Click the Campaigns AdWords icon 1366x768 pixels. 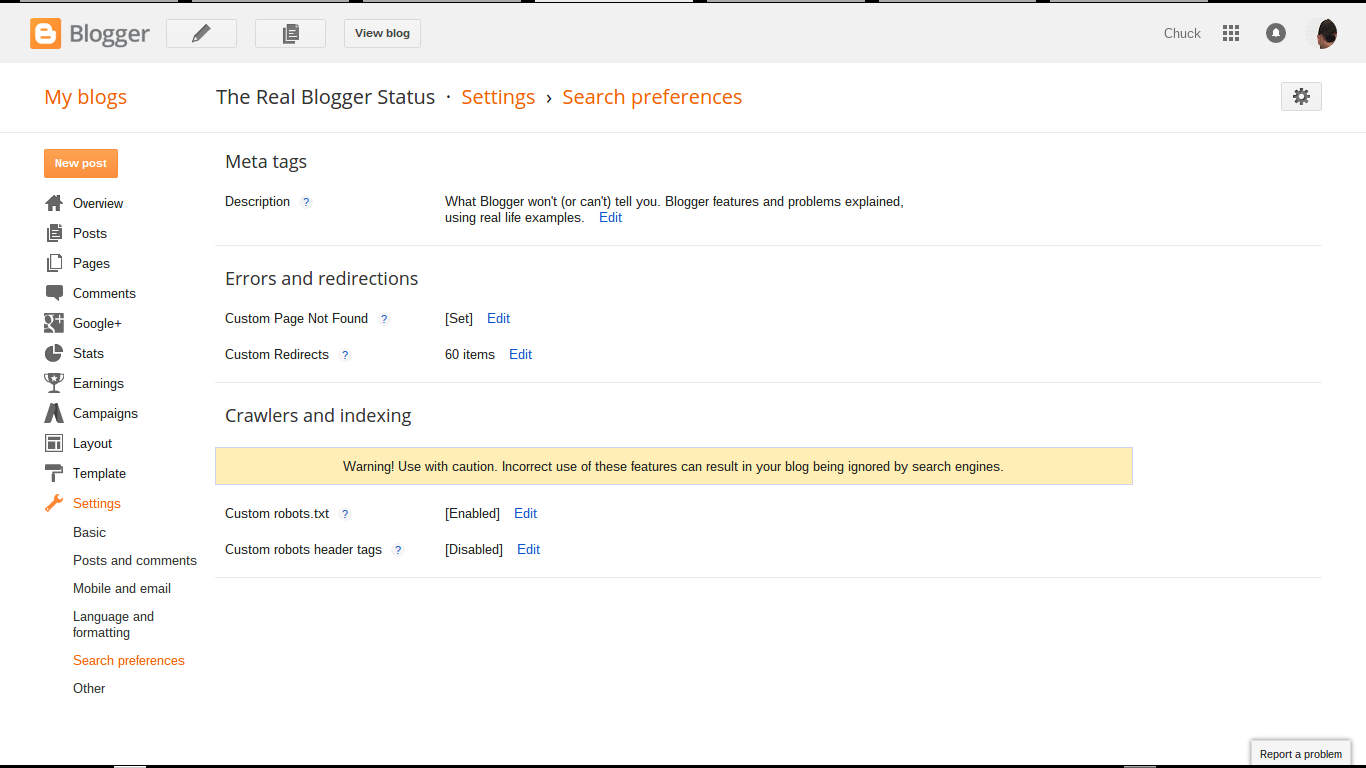54,413
